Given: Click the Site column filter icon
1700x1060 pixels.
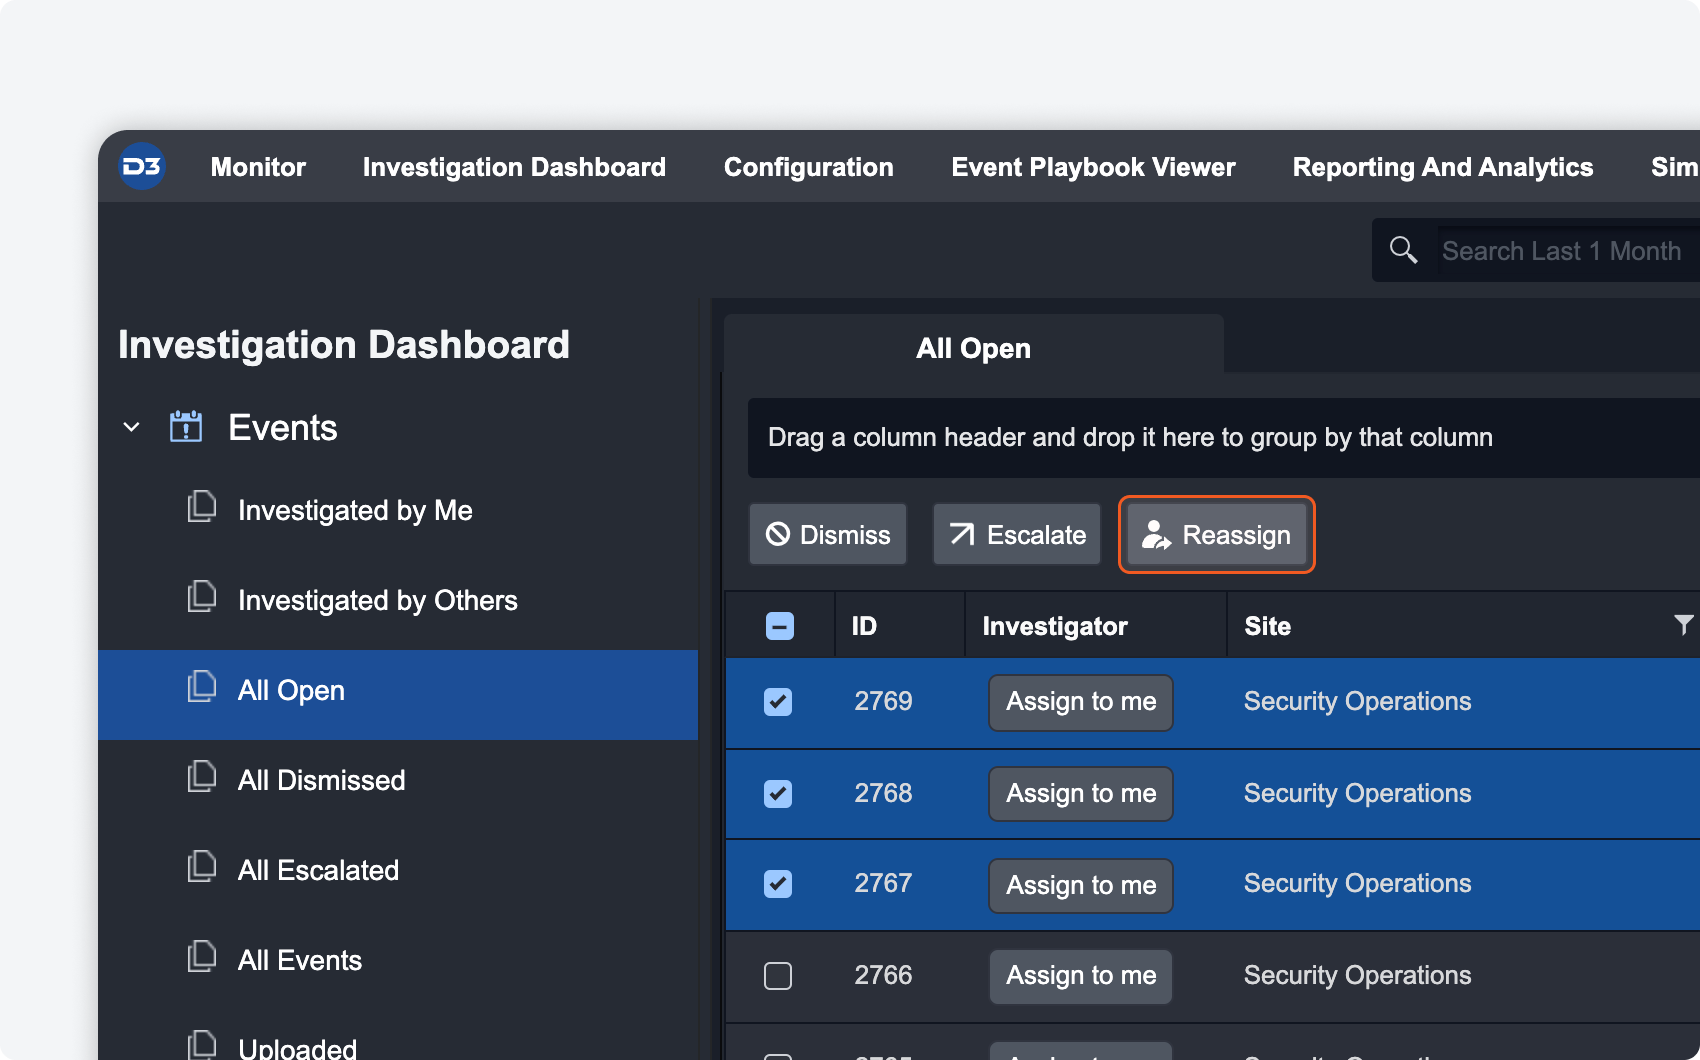Looking at the screenshot, I should (x=1683, y=625).
